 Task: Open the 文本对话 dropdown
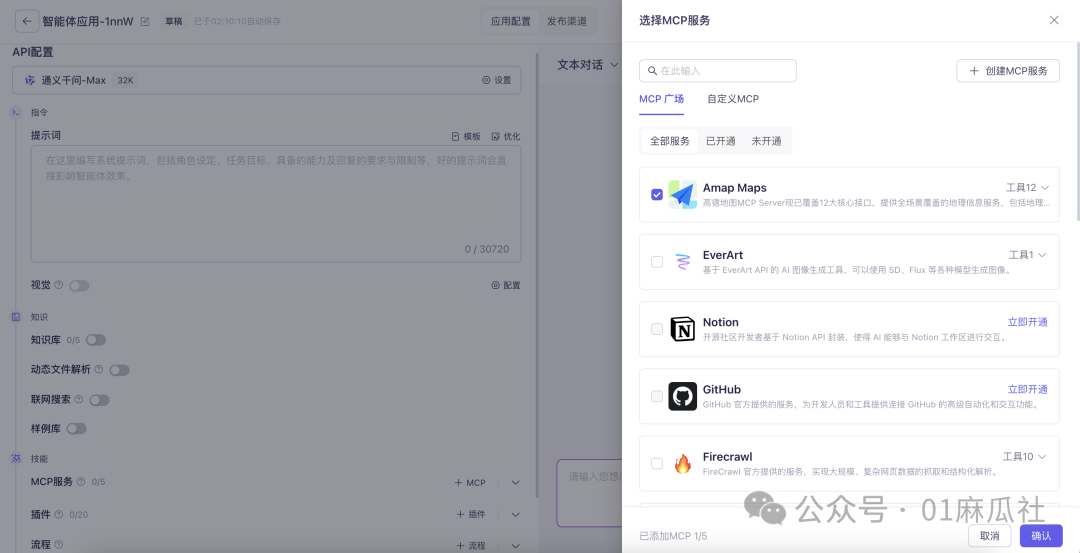(588, 65)
